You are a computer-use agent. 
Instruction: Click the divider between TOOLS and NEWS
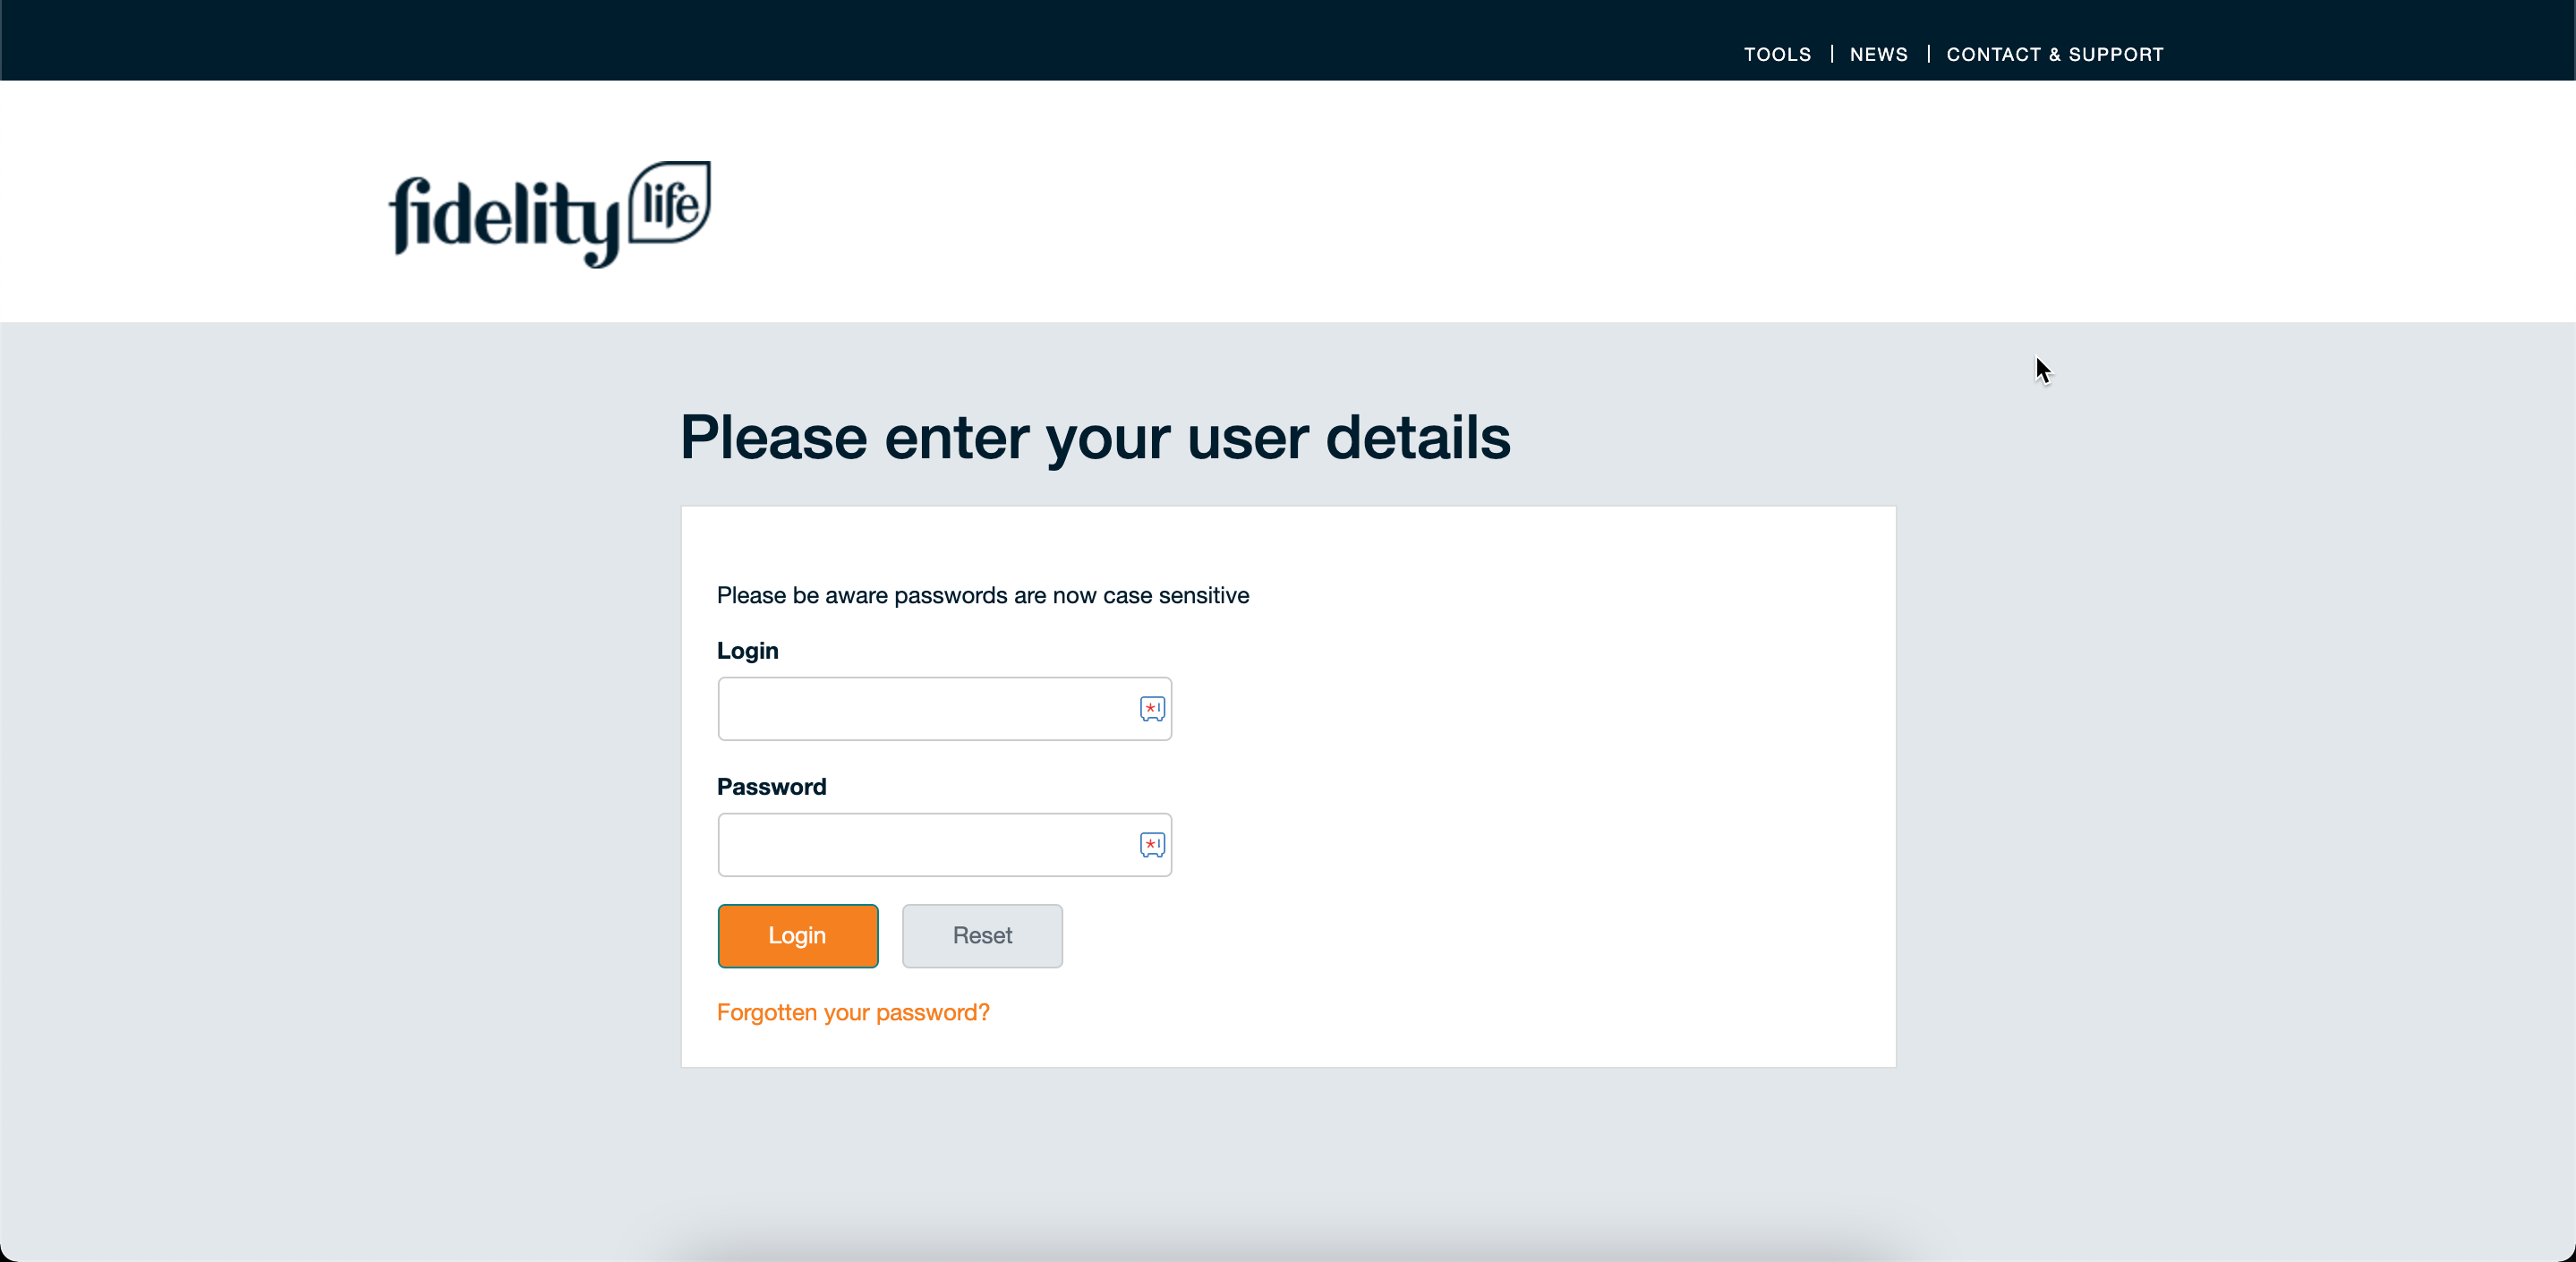point(1831,54)
